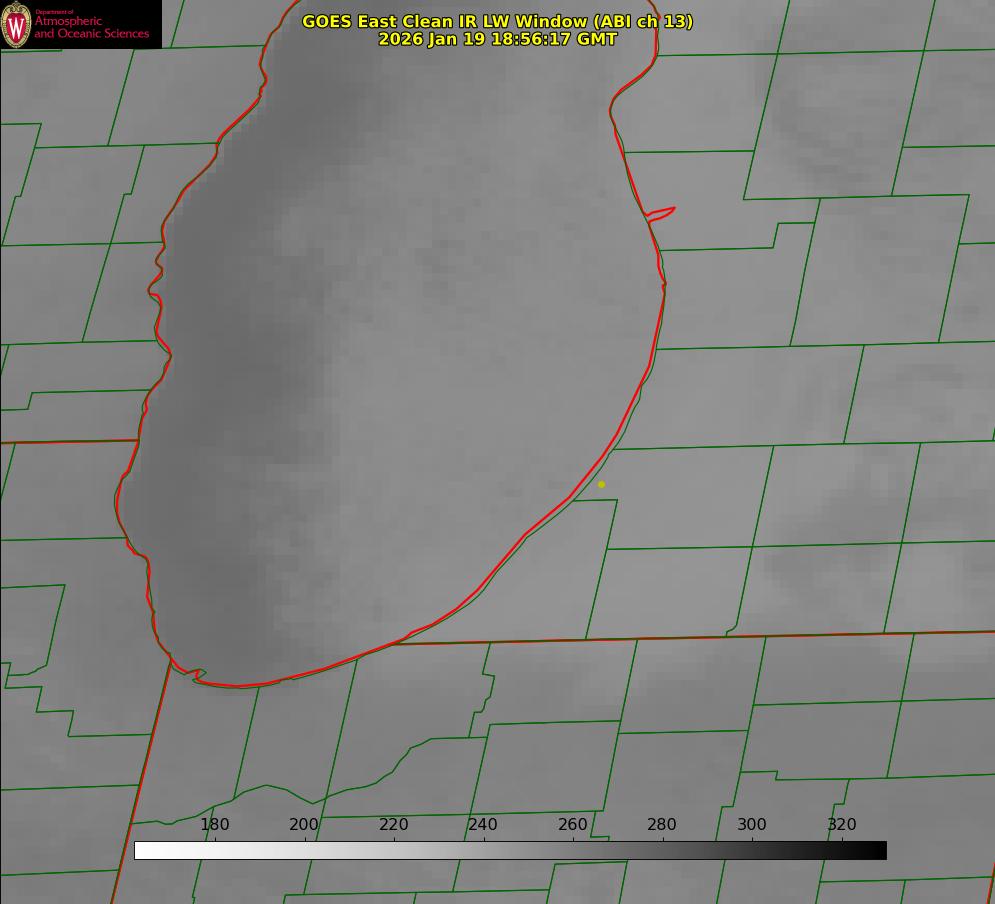Click the small inlet notch at the lake's southwest corner

click(197, 676)
